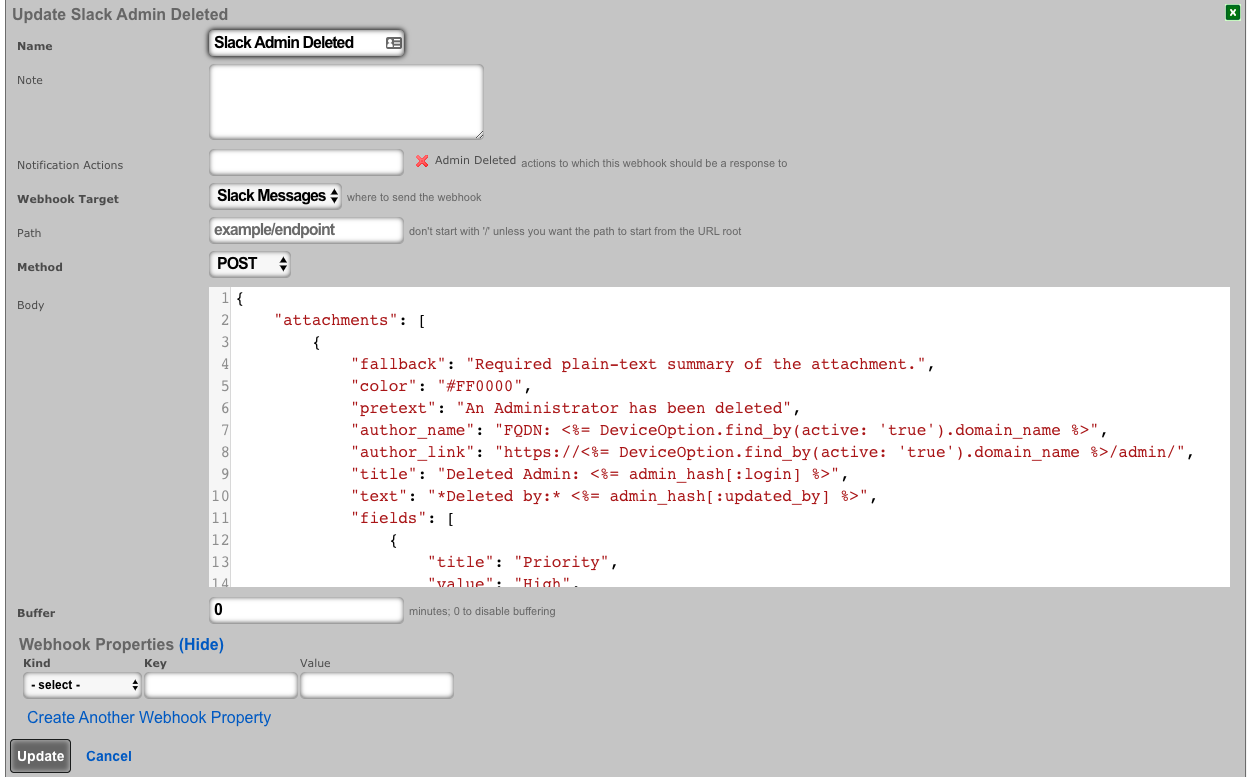The image size is (1251, 777).
Task: Click the Path field example/endpoint
Action: pos(306,230)
